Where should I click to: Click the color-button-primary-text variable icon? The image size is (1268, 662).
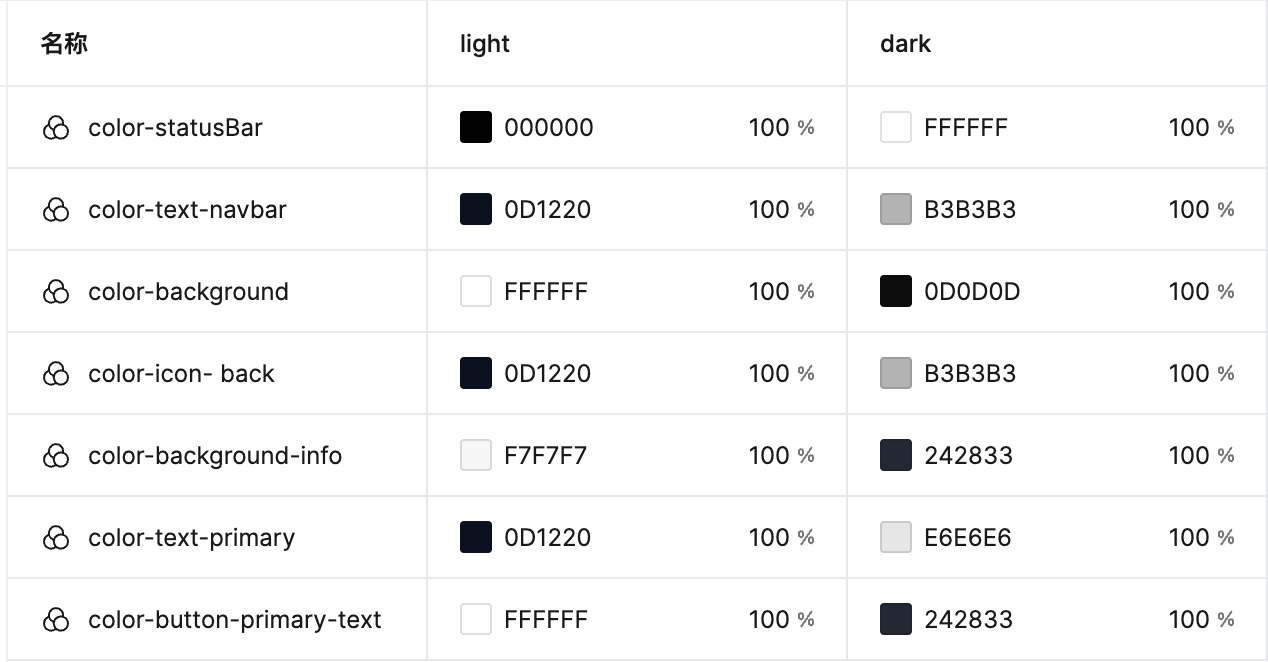coord(57,620)
